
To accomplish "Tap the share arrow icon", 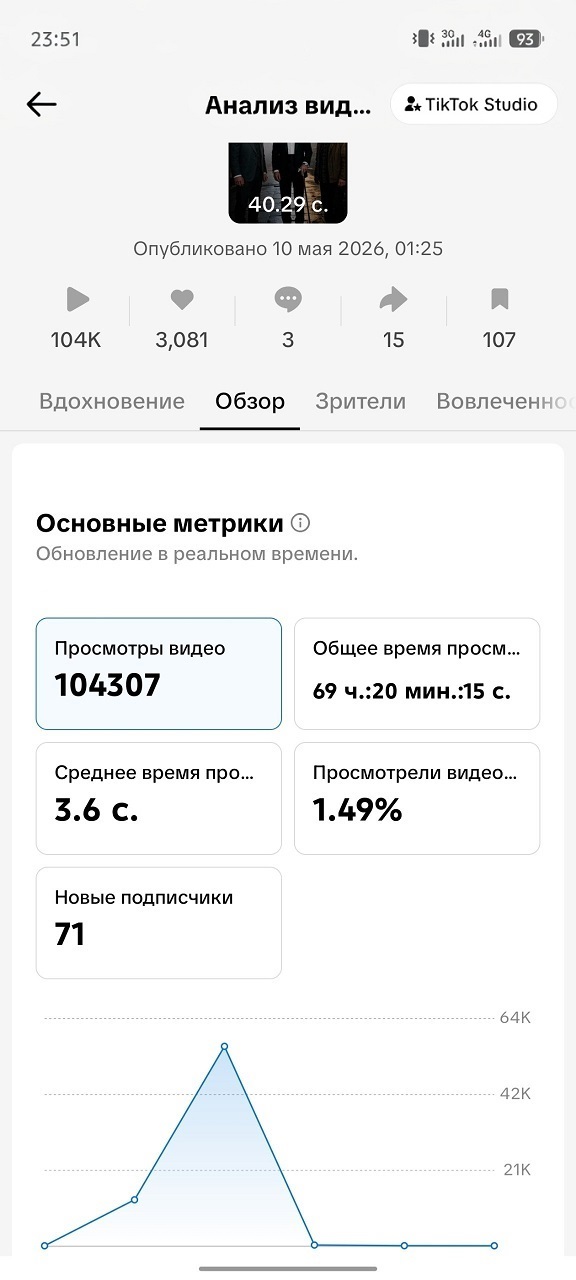I will click(x=394, y=299).
